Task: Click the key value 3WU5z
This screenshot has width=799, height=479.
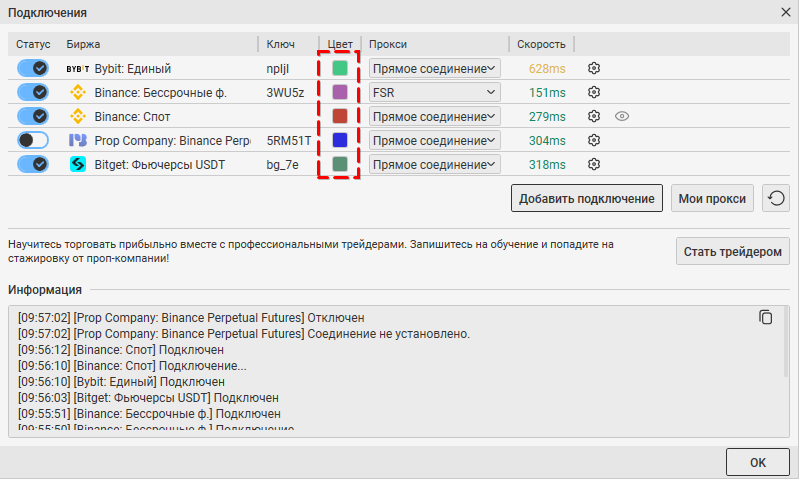Action: pyautogui.click(x=285, y=93)
